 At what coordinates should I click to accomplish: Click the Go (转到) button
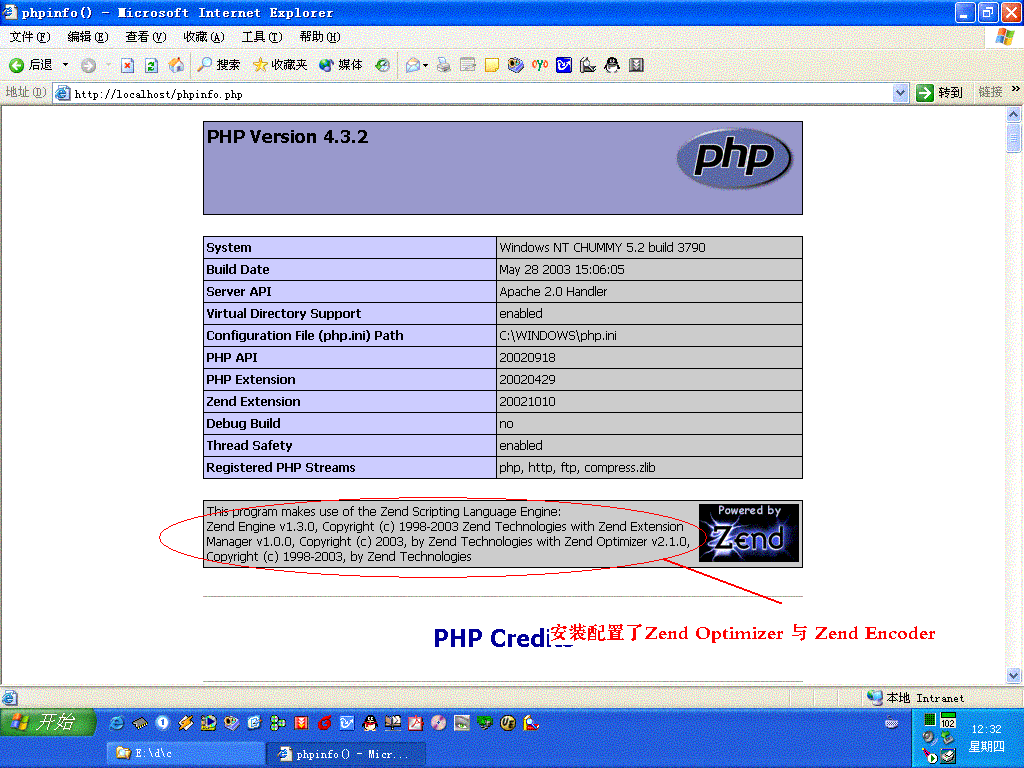point(940,93)
